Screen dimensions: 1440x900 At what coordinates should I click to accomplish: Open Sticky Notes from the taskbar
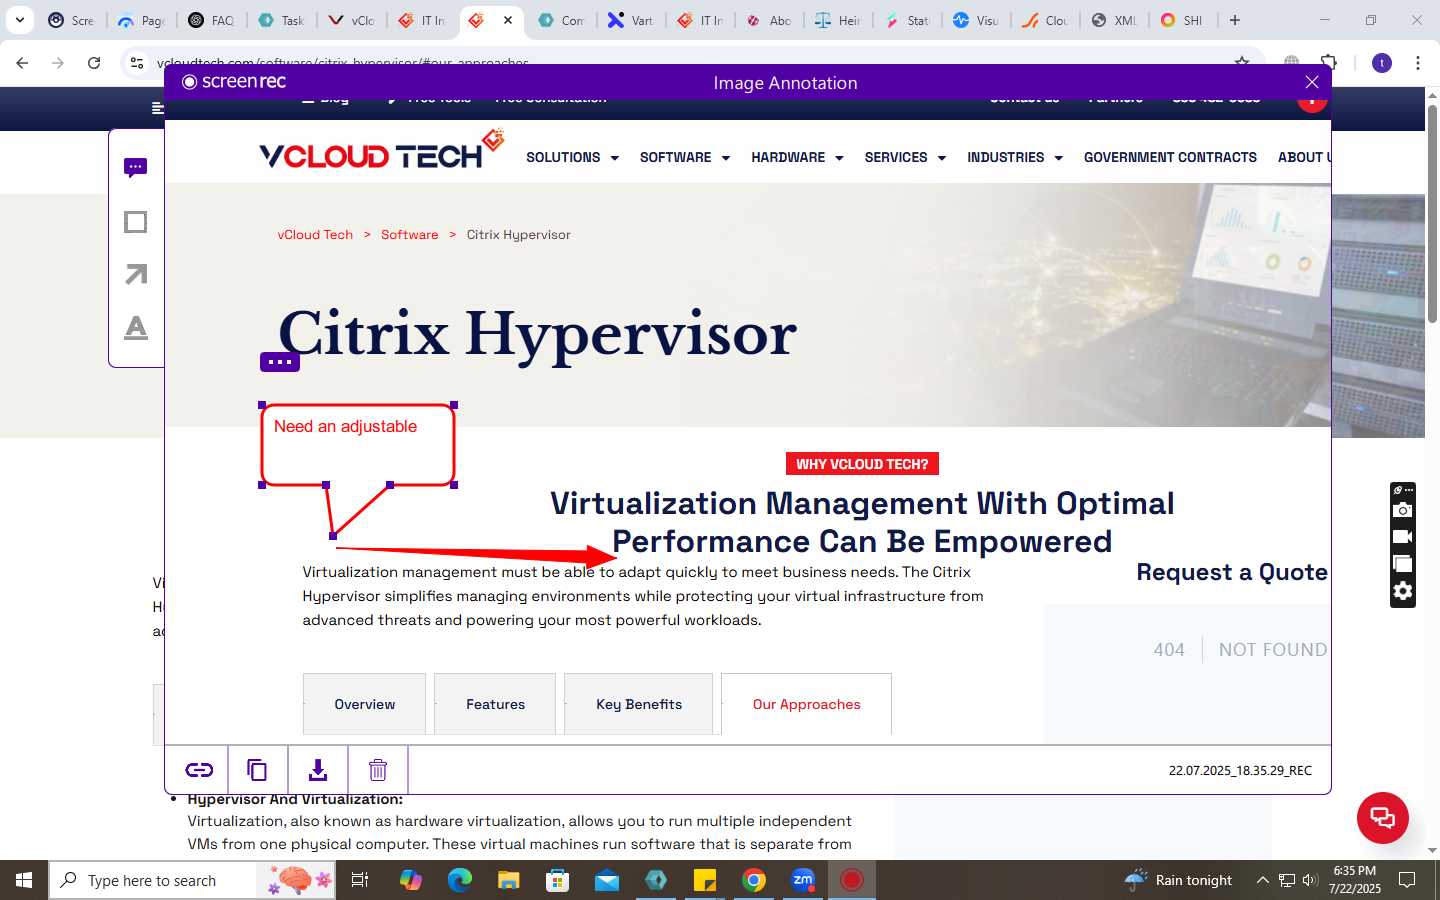click(705, 880)
